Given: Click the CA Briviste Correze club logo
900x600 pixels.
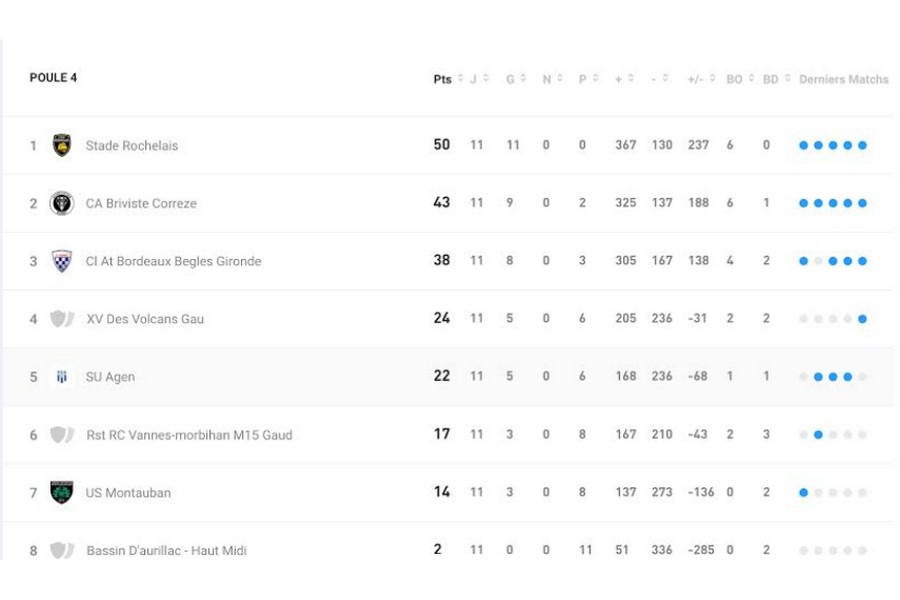Looking at the screenshot, I should click(62, 203).
